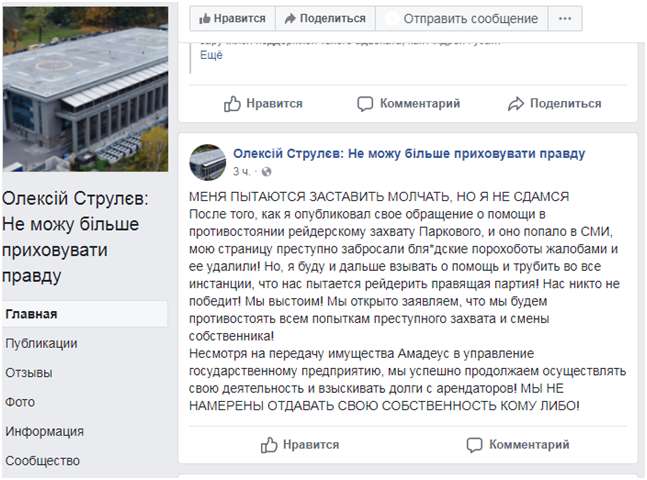
Task: Open the Фото sidebar section
Action: pyautogui.click(x=20, y=402)
